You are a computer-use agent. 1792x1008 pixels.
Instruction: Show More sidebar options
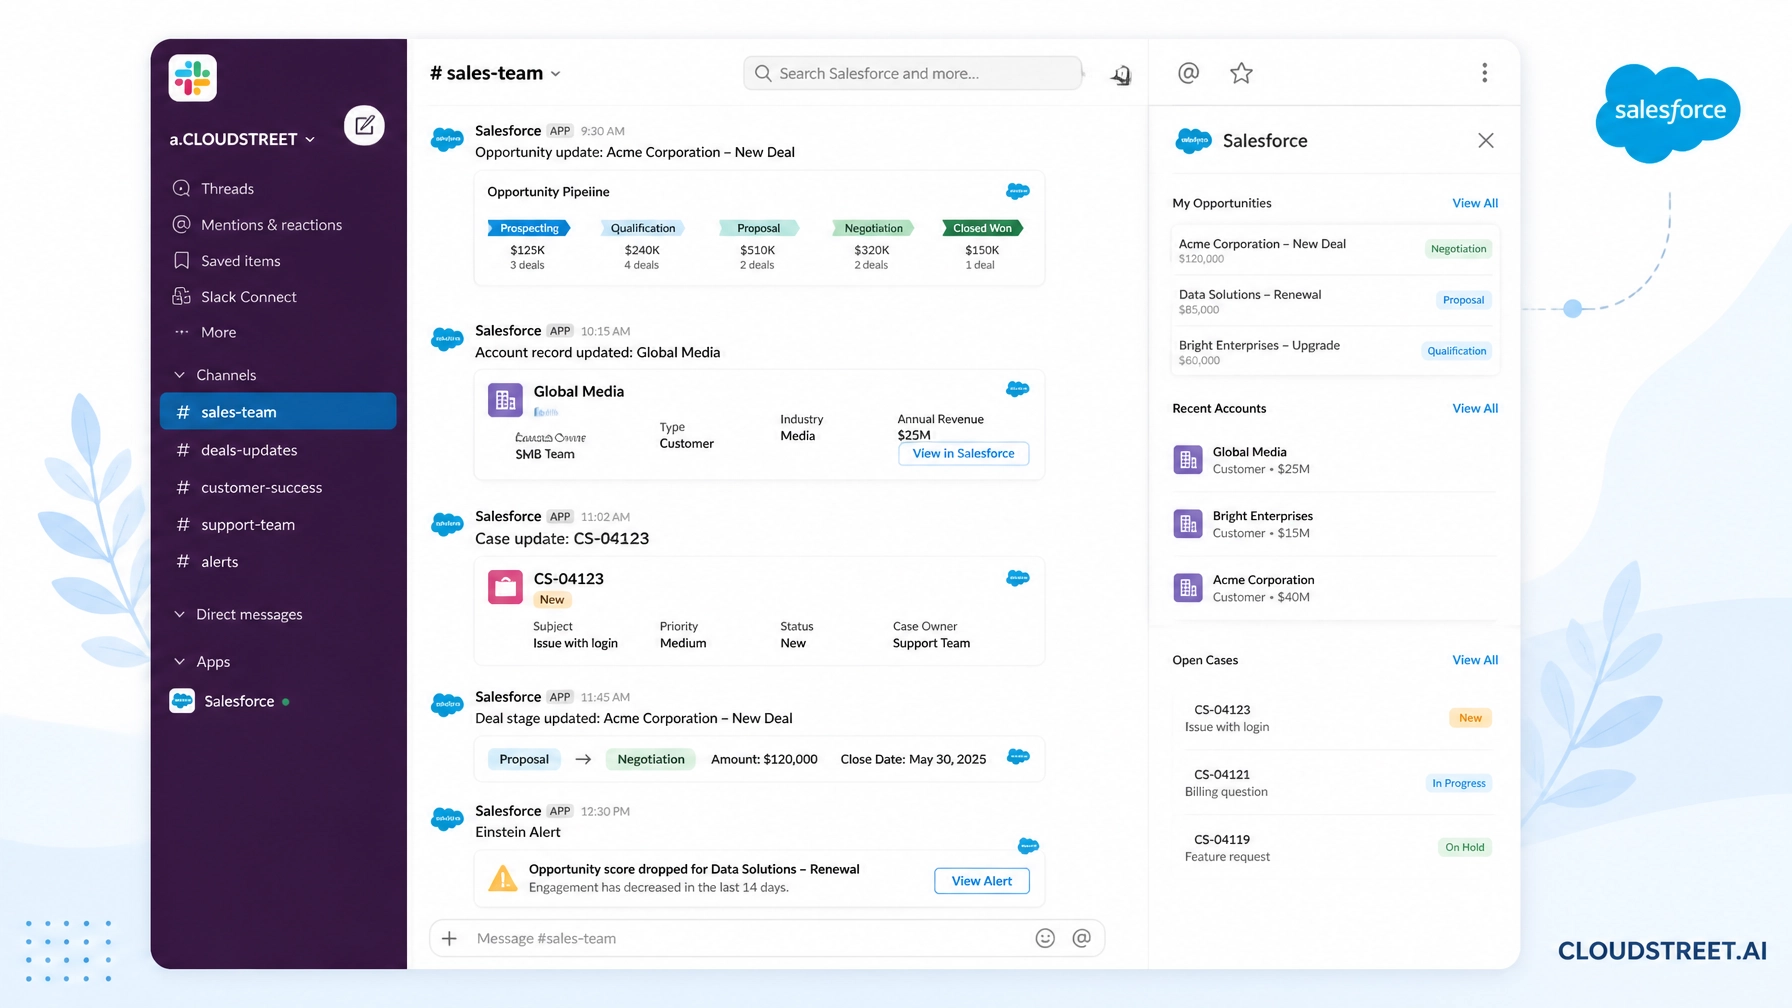205,332
